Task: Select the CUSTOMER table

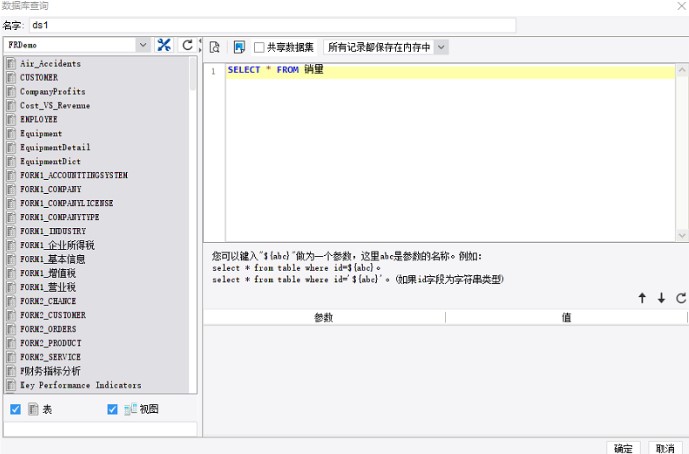Action: 39,78
